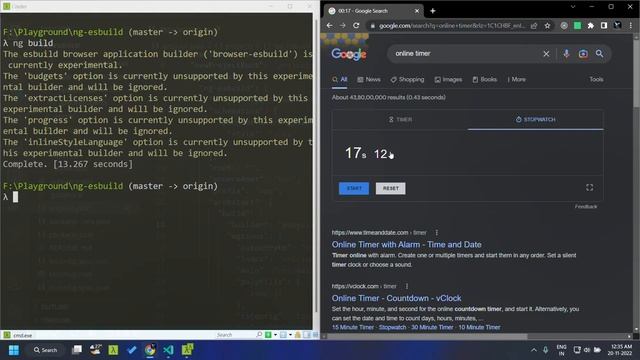Click the Chrome horizontal scrollbar

pyautogui.click(x=427, y=337)
